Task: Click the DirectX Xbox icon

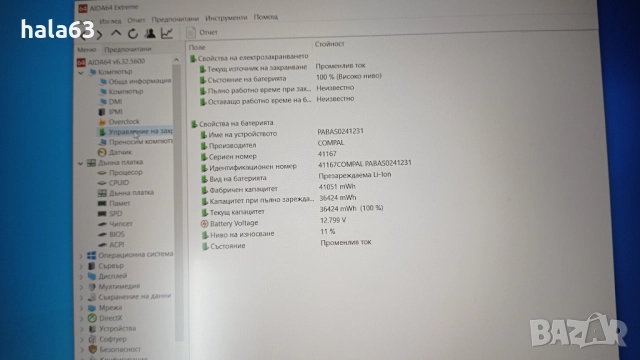Action: click(x=92, y=318)
